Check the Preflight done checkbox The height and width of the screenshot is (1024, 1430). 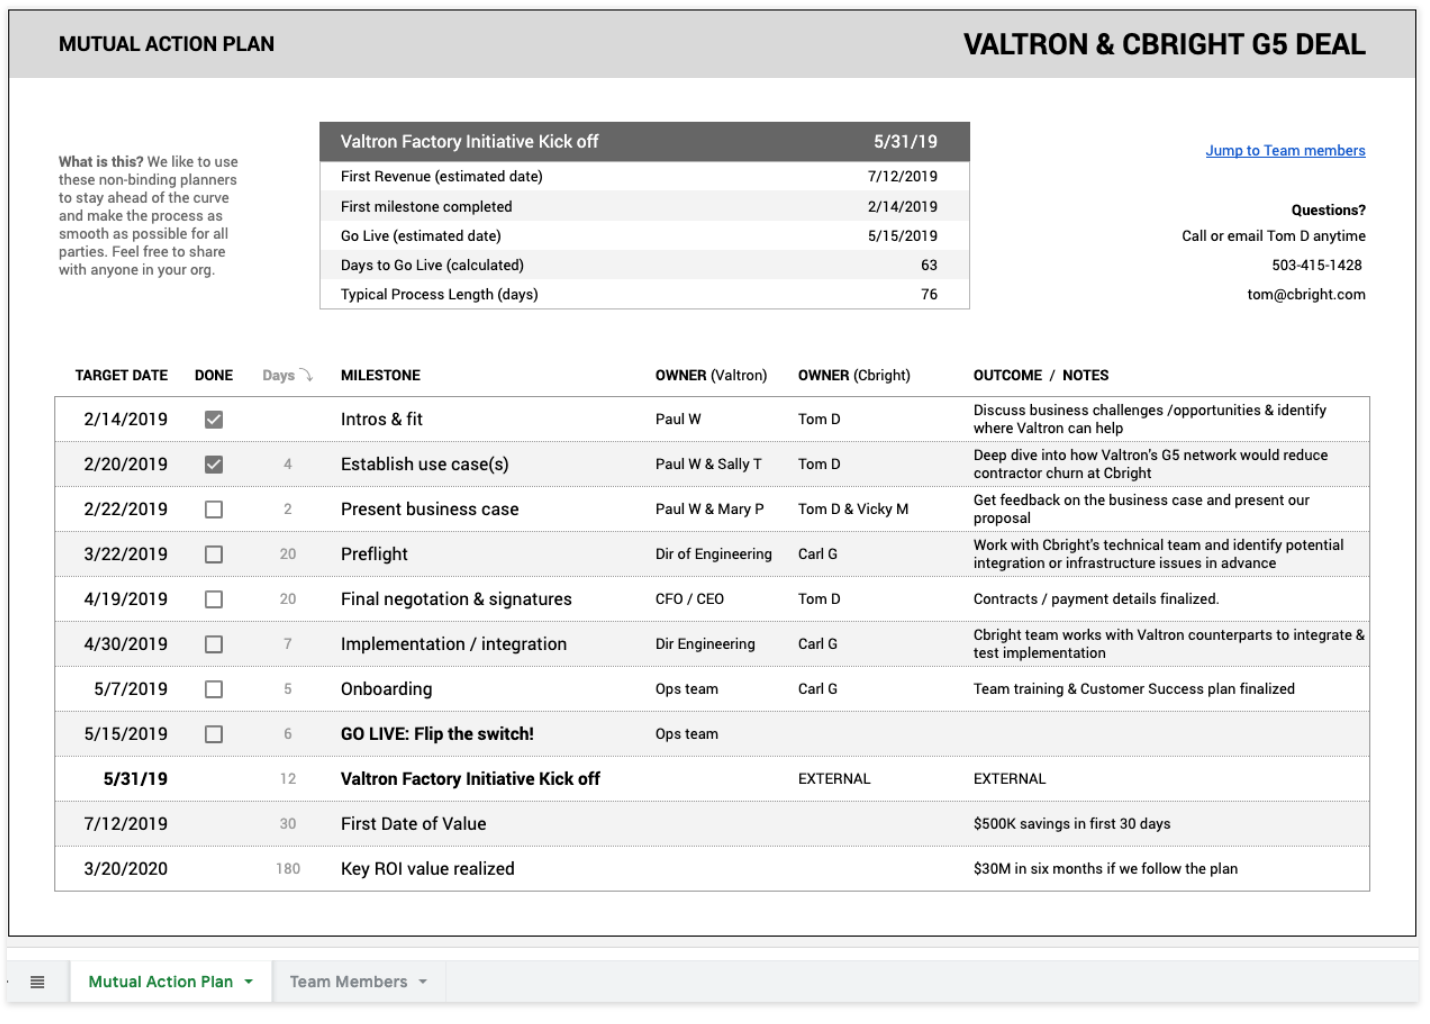click(213, 553)
